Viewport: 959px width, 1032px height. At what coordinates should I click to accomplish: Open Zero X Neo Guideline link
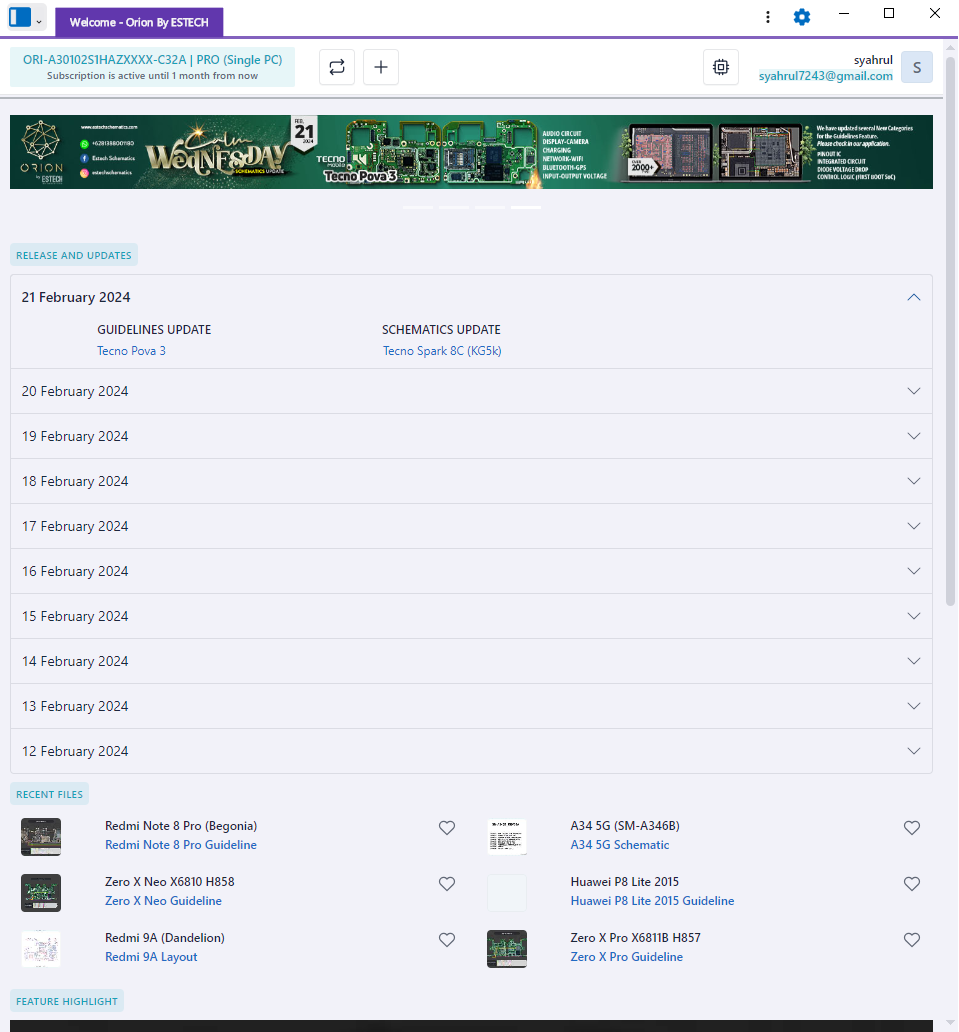pyautogui.click(x=163, y=901)
